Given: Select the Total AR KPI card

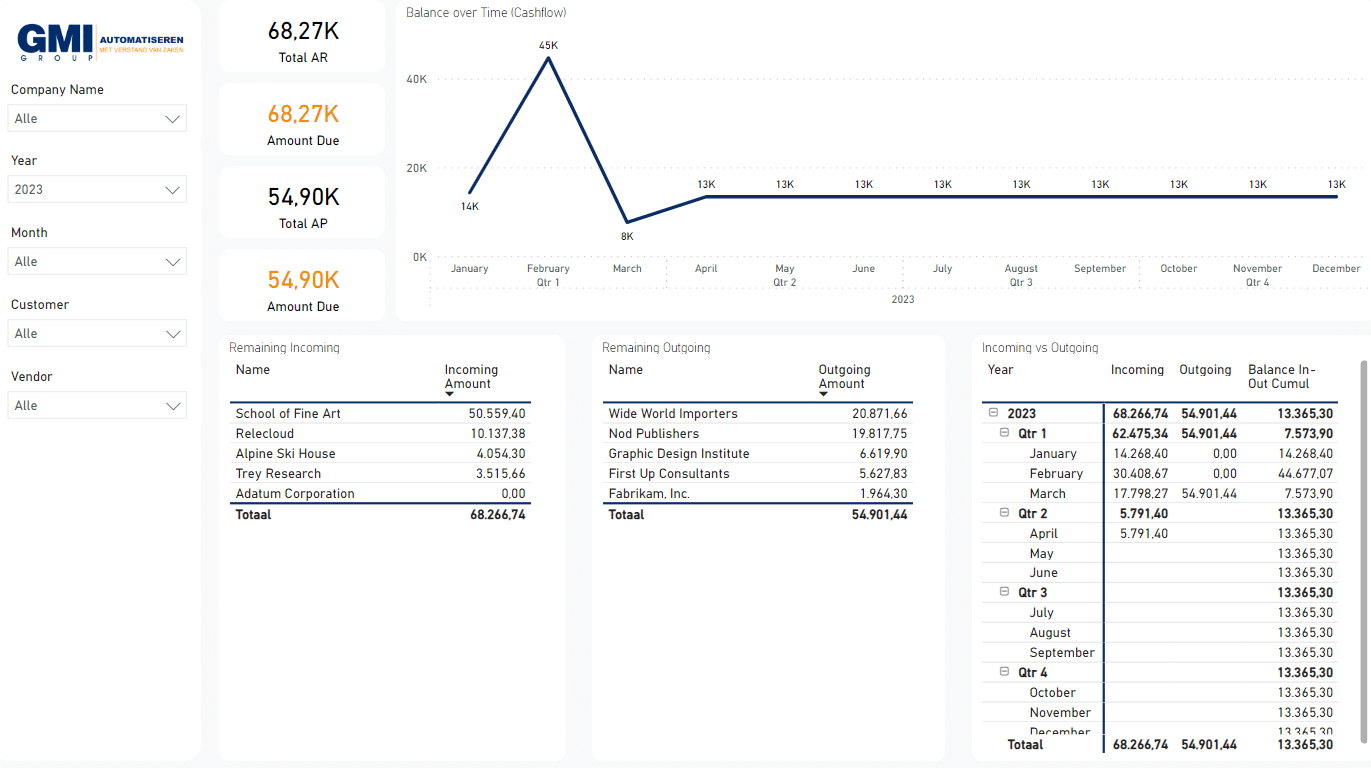Looking at the screenshot, I should pos(302,41).
